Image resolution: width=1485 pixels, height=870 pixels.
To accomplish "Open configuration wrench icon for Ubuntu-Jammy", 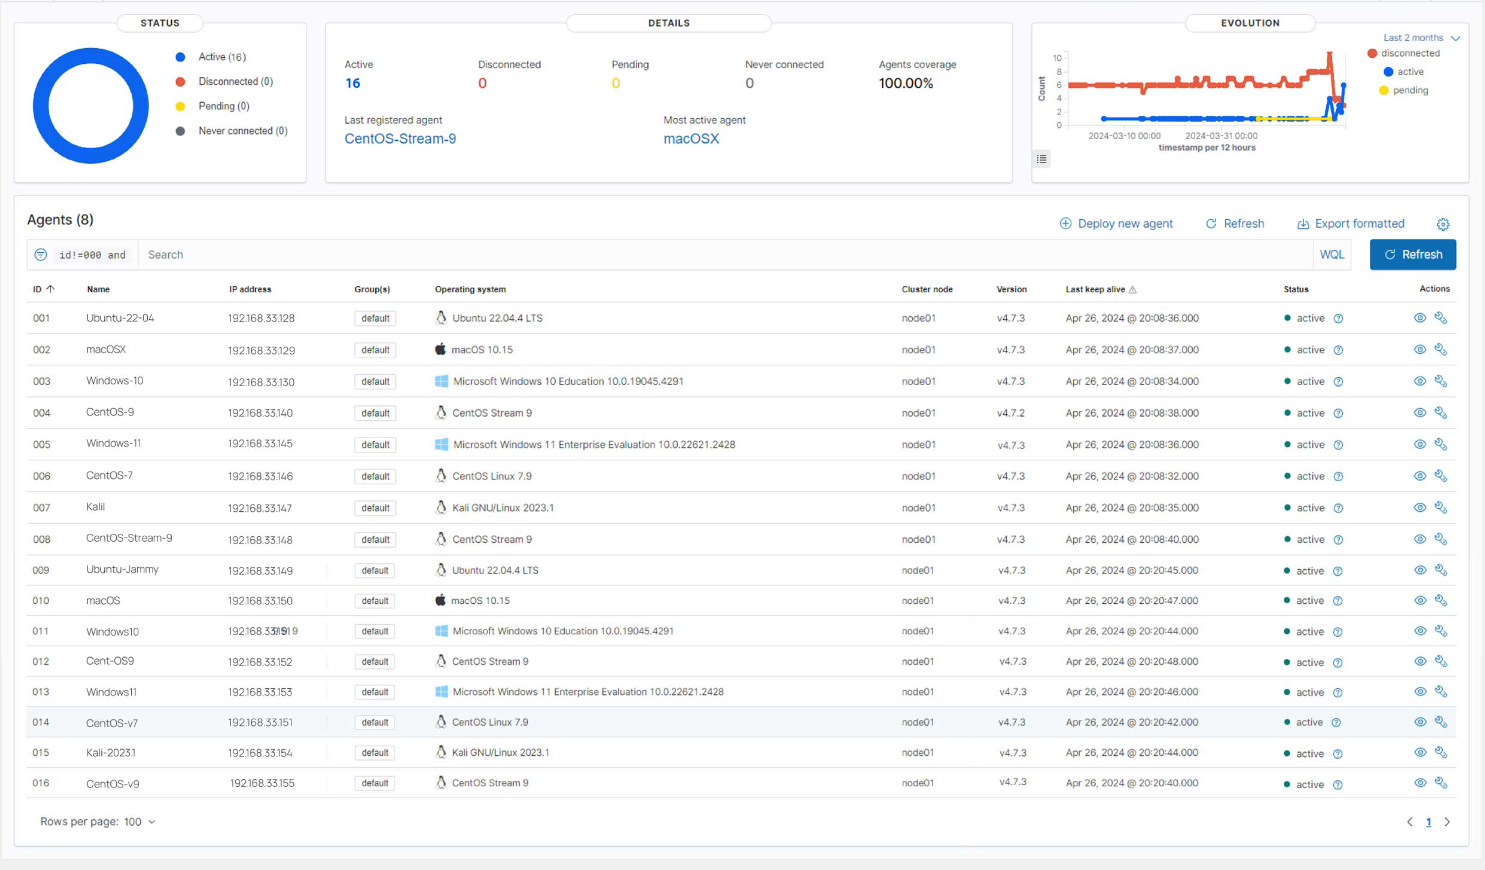I will pos(1441,570).
